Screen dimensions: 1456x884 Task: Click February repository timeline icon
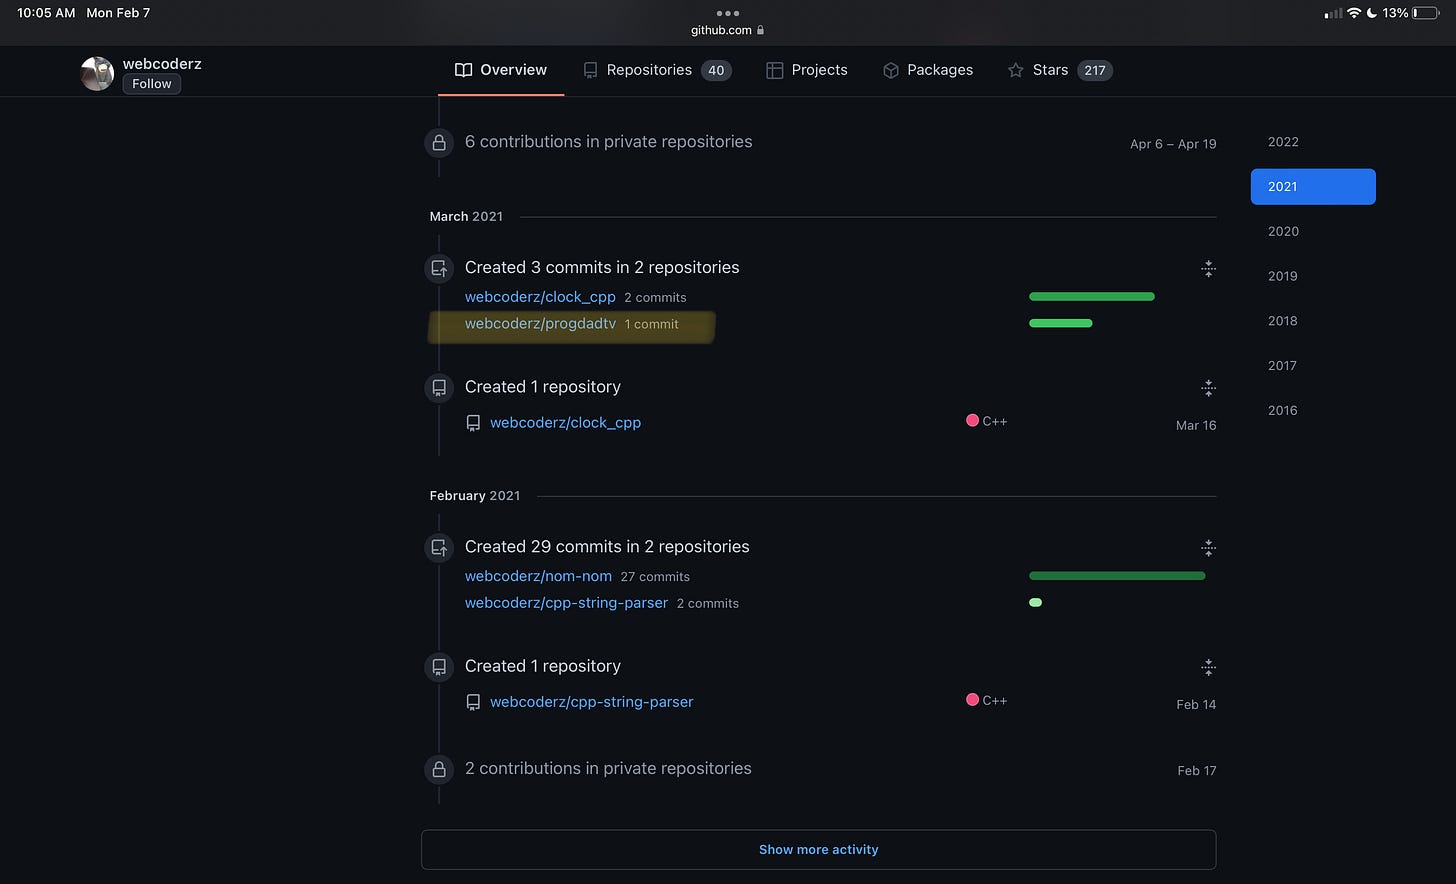click(x=439, y=667)
